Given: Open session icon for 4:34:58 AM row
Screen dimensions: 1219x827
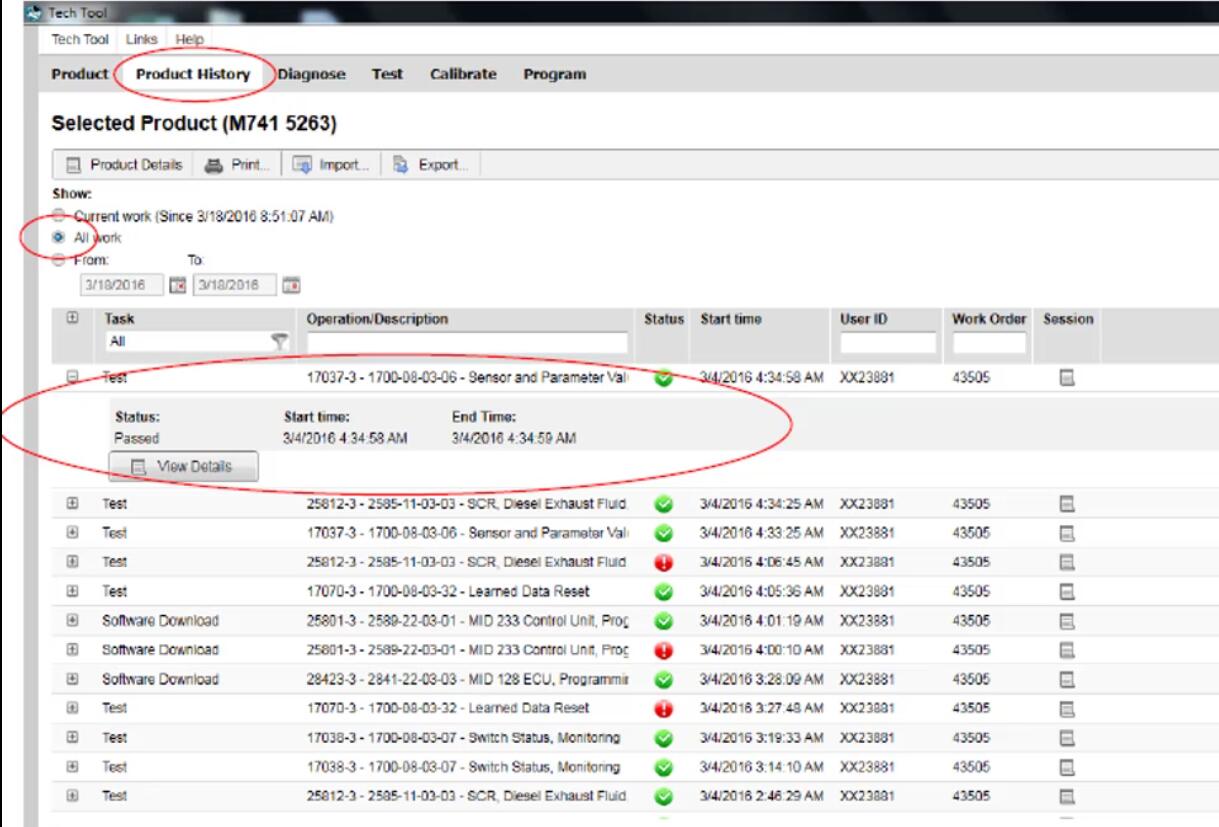Looking at the screenshot, I should point(1068,378).
